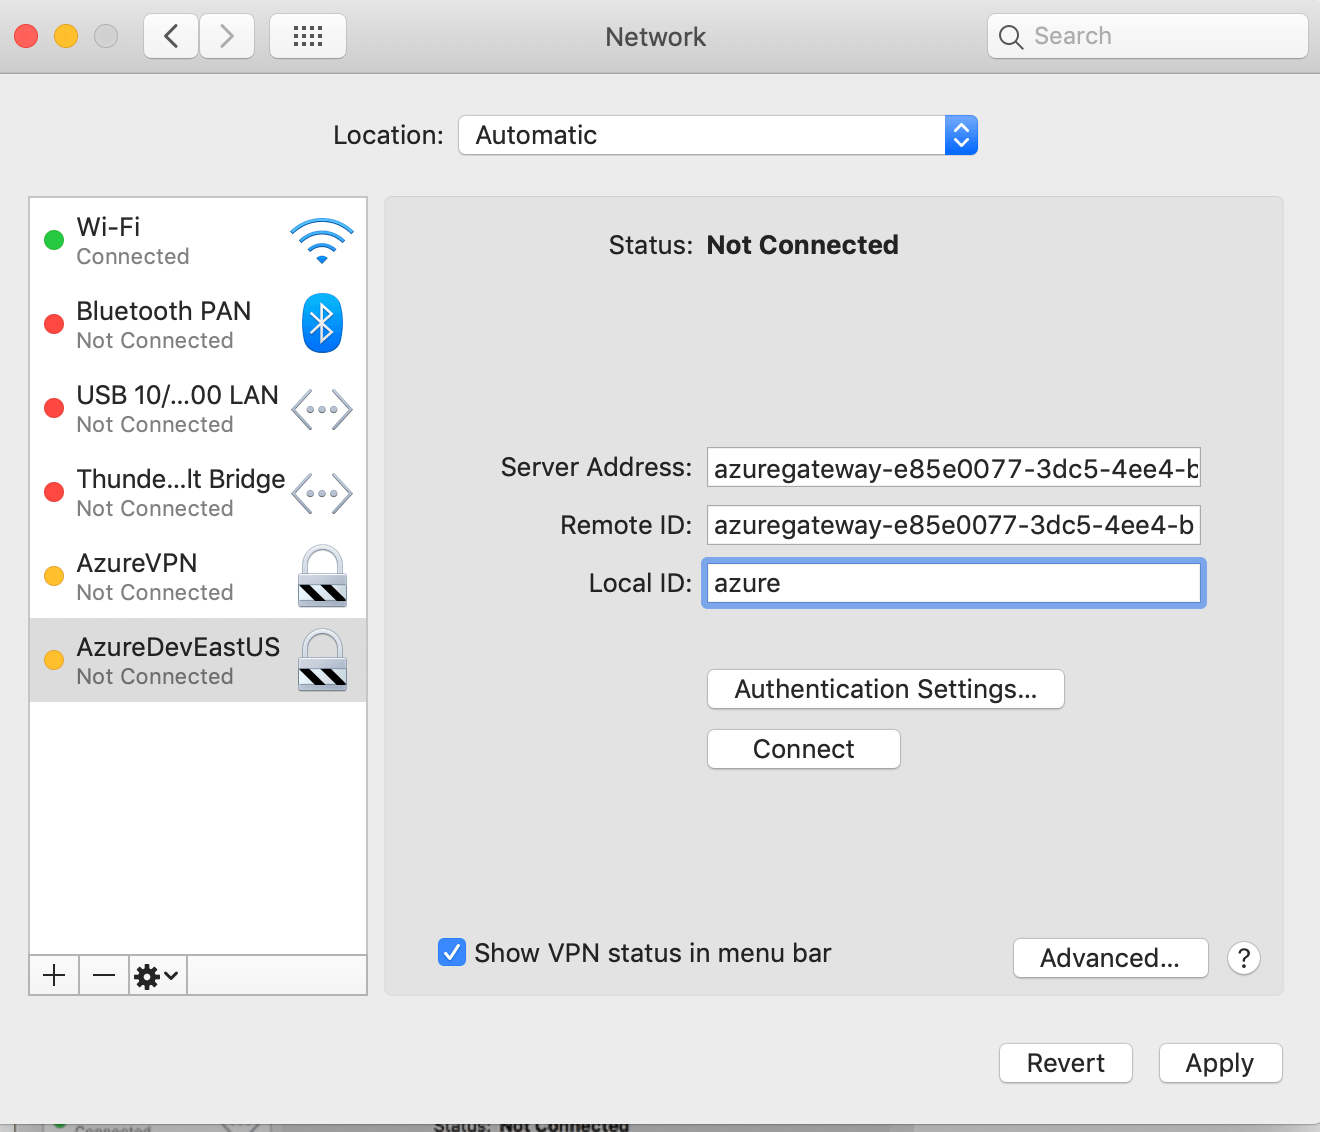The height and width of the screenshot is (1132, 1320).
Task: Select the USB 10/...00 LAN service
Action: click(198, 408)
